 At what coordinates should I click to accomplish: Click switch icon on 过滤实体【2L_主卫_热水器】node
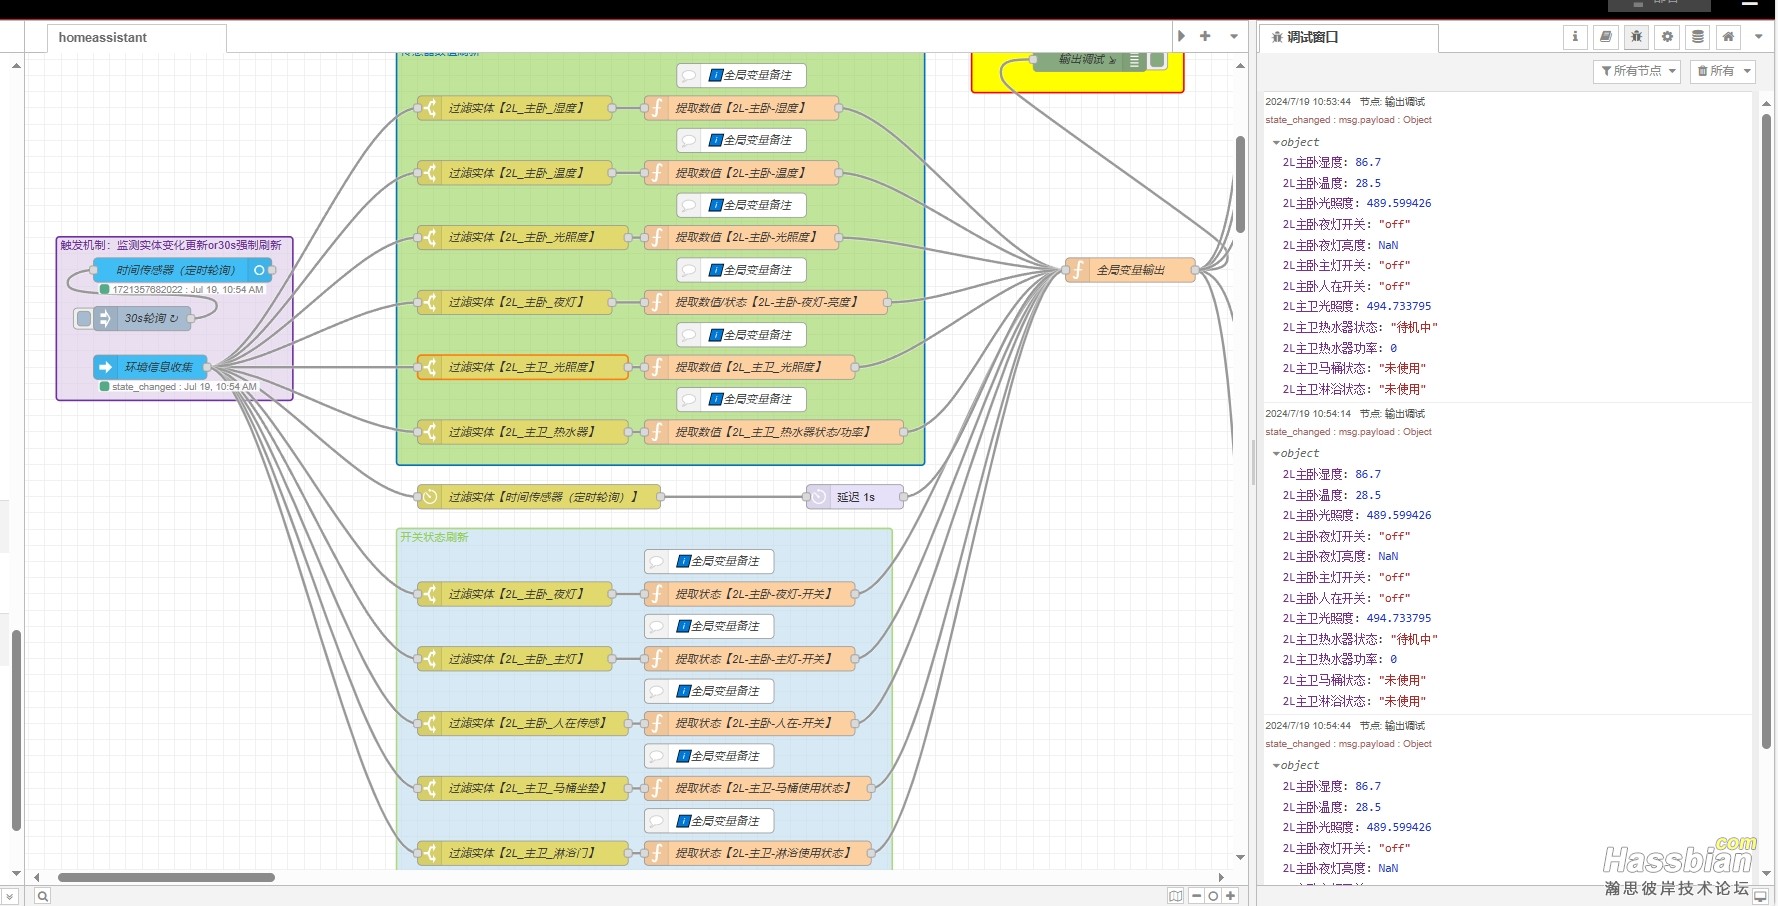[x=430, y=432]
